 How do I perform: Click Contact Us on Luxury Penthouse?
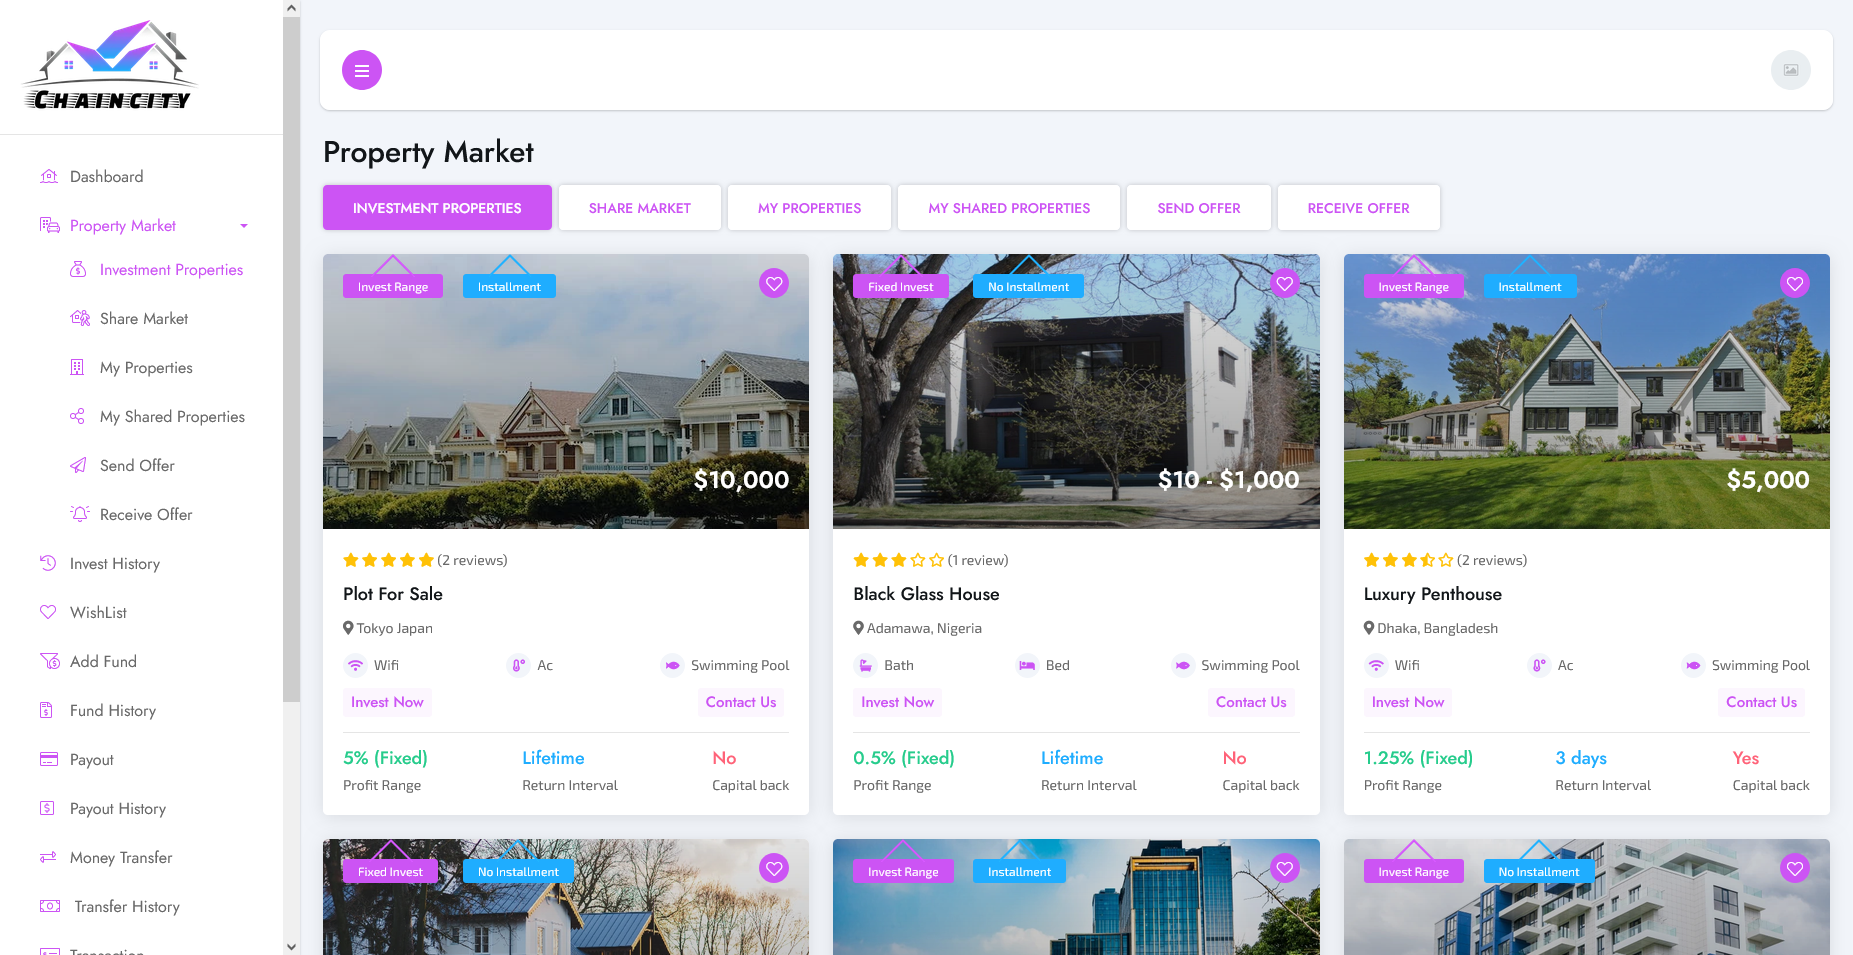point(1762,702)
